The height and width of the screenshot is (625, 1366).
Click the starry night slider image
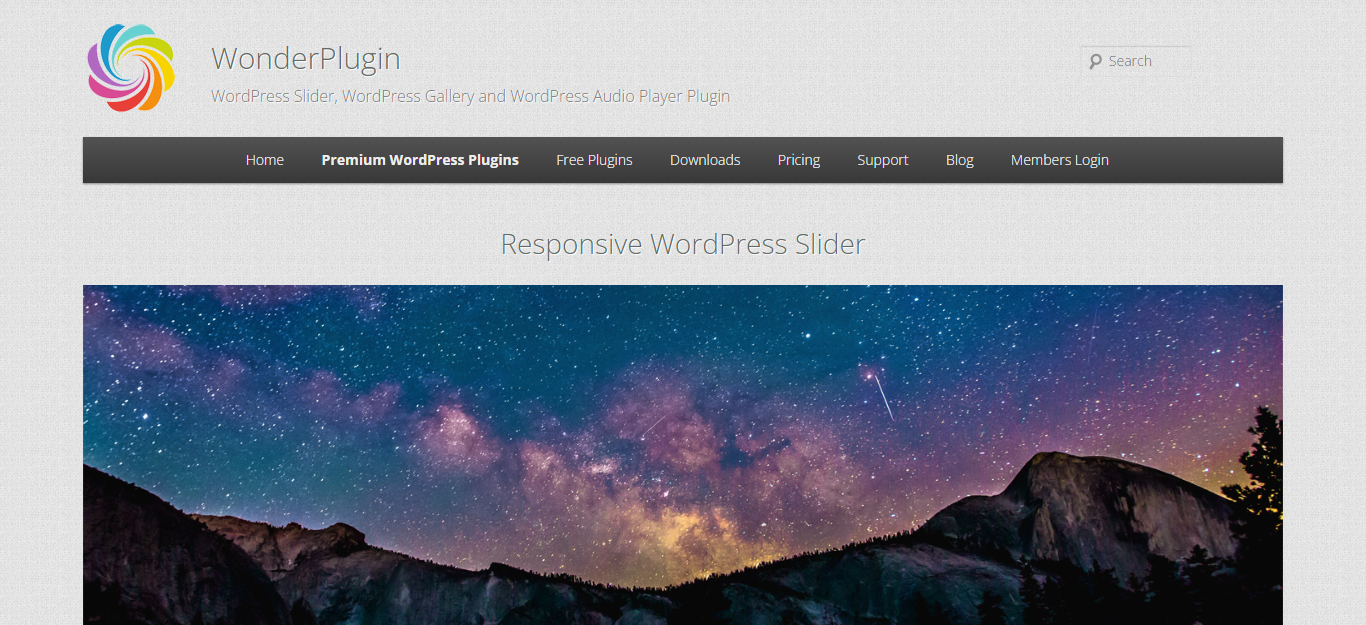(683, 455)
